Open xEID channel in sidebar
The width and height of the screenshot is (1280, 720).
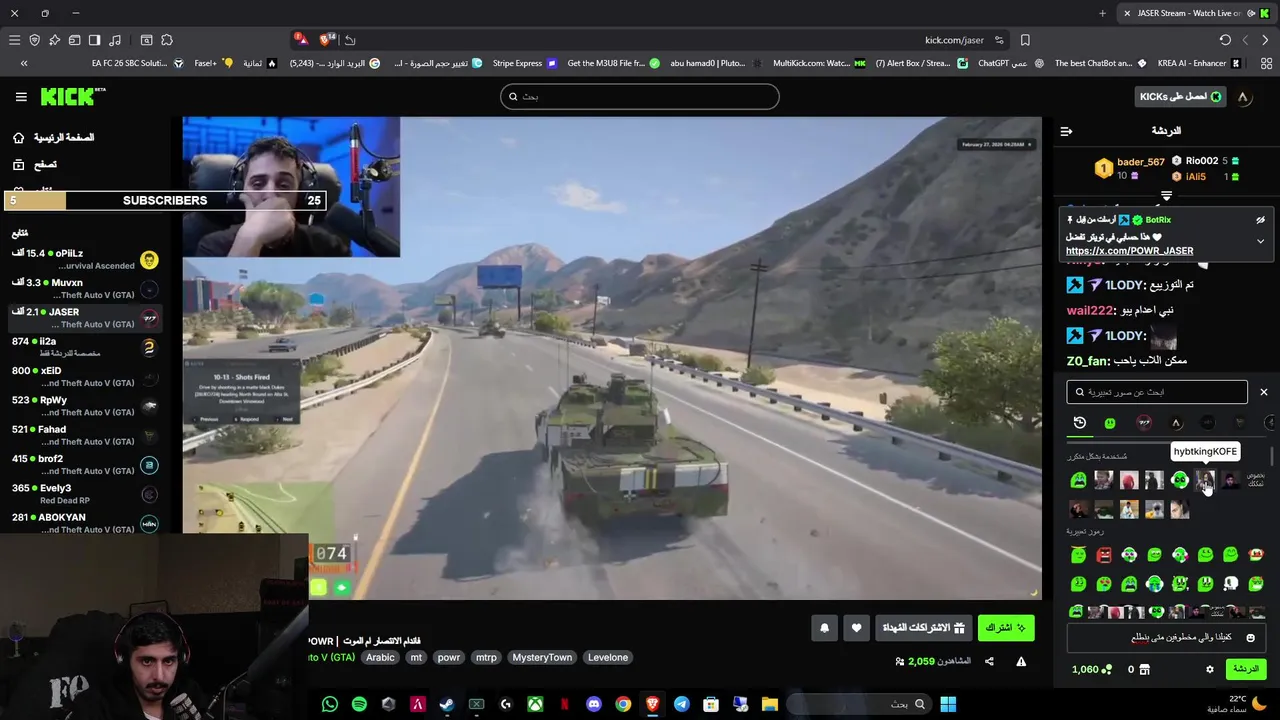(85, 376)
